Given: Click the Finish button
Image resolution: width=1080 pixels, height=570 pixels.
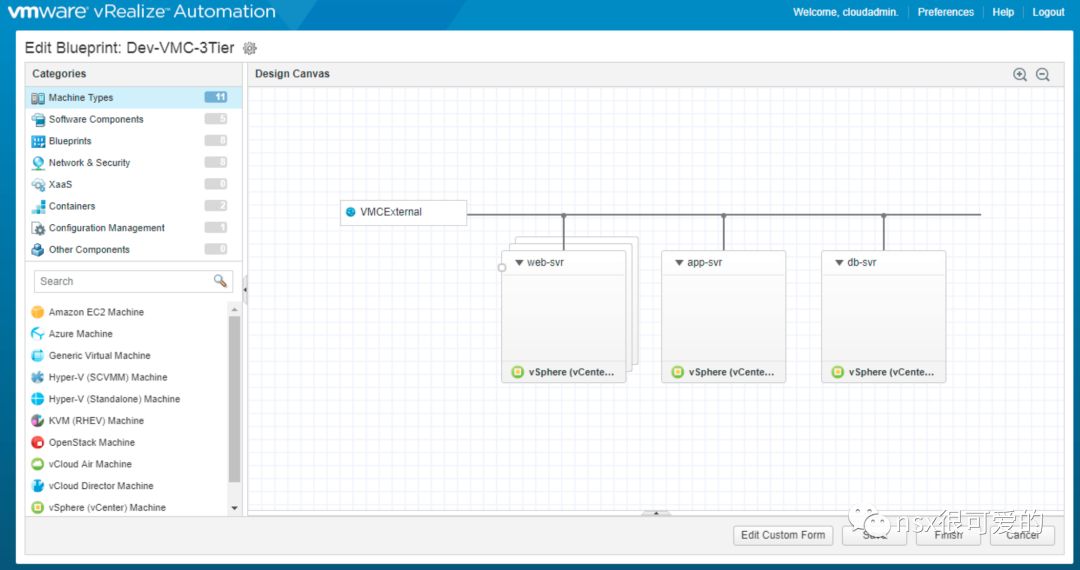Looking at the screenshot, I should [x=948, y=535].
